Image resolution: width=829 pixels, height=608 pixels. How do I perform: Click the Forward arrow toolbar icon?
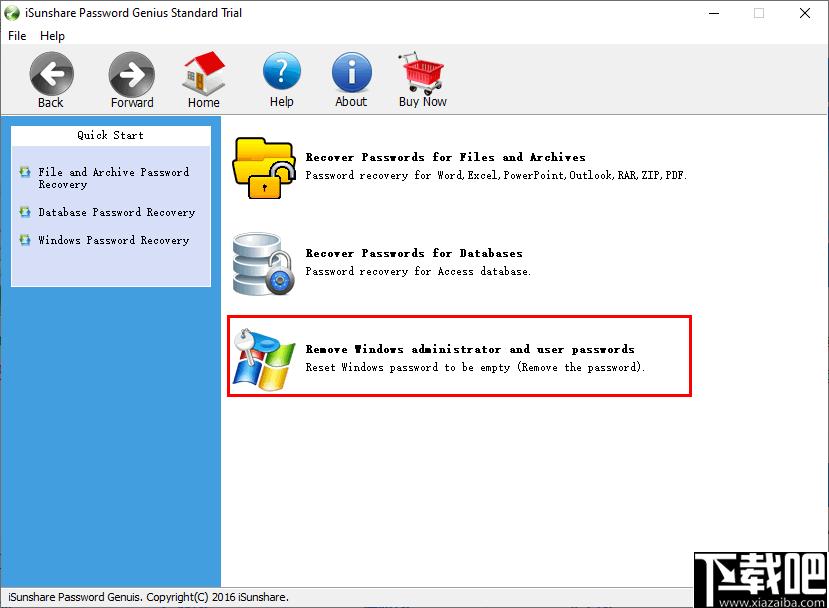point(132,74)
